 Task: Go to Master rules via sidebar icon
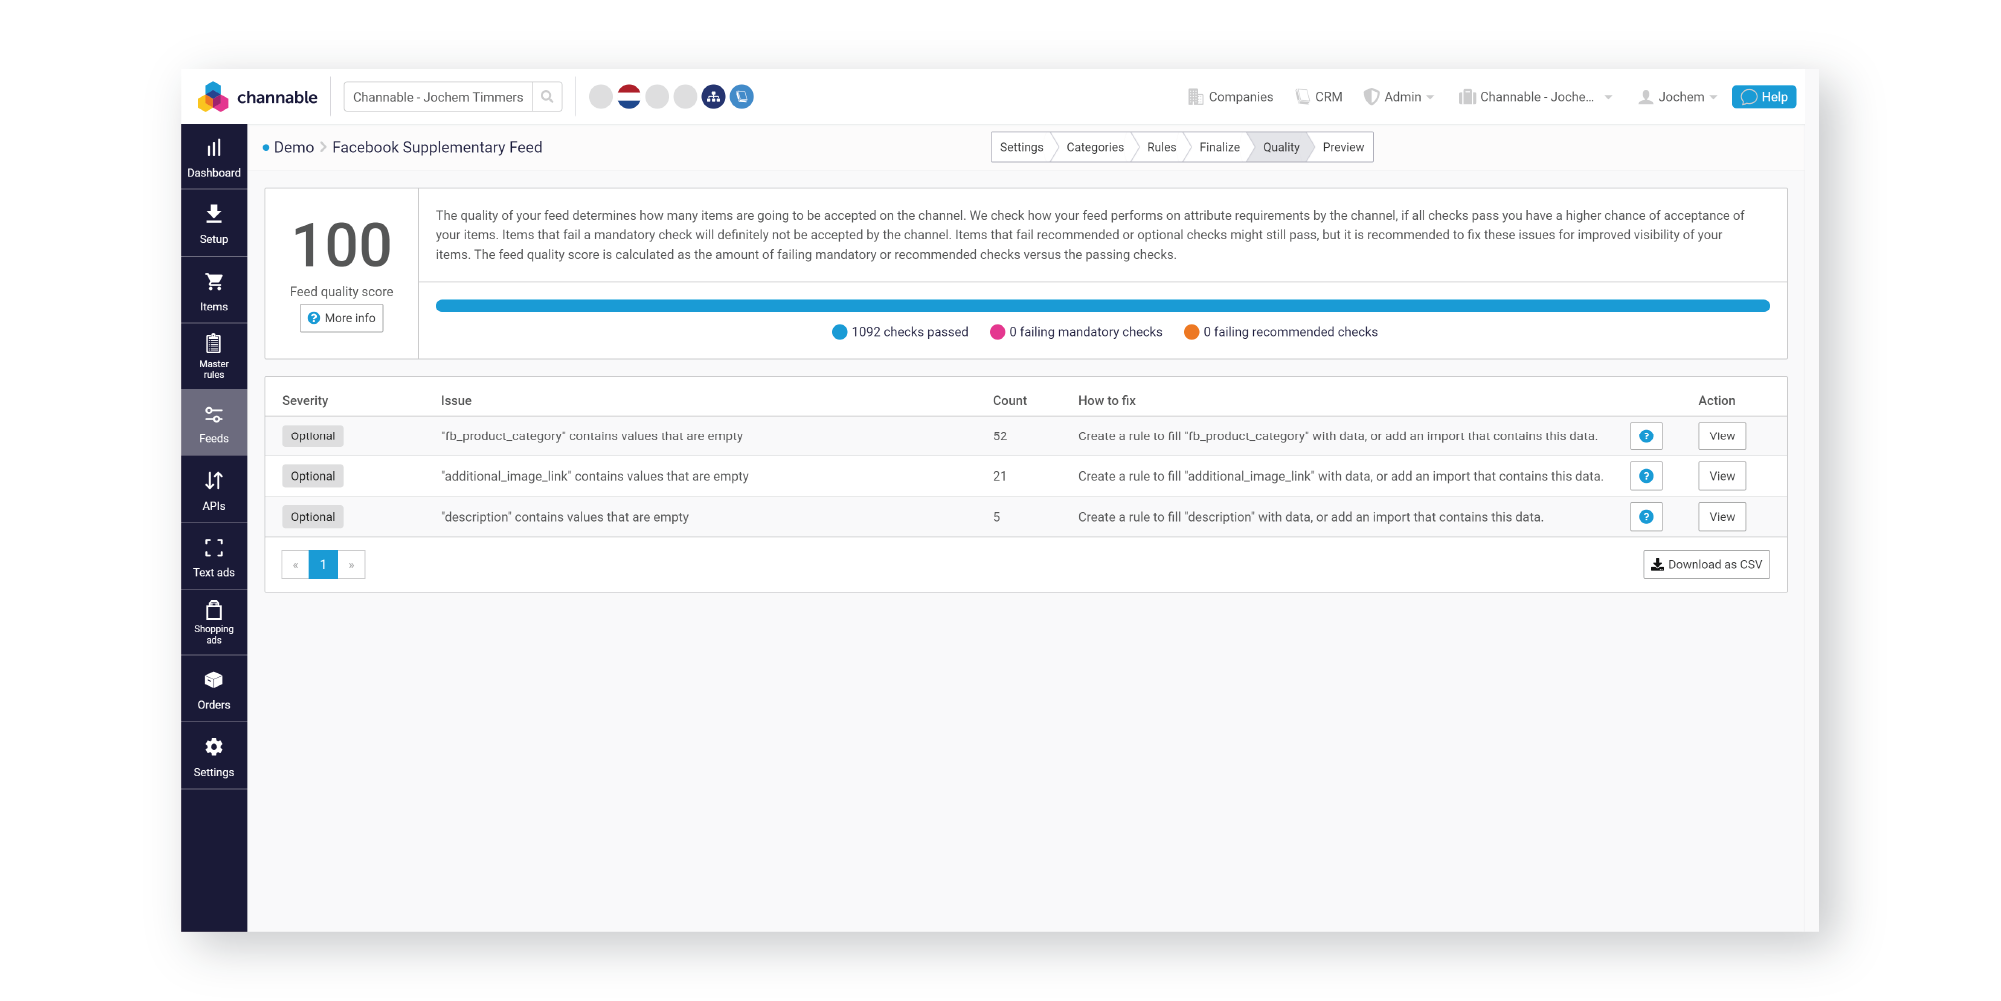click(x=213, y=355)
